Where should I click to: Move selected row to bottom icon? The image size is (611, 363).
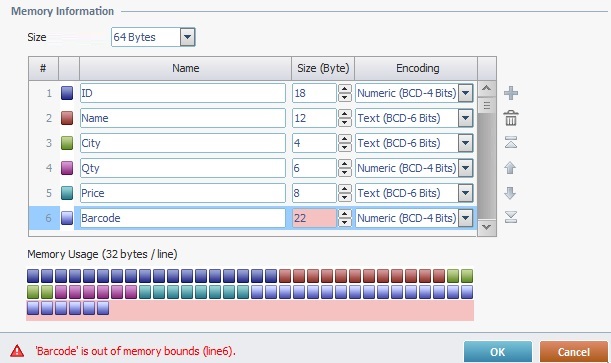point(511,217)
